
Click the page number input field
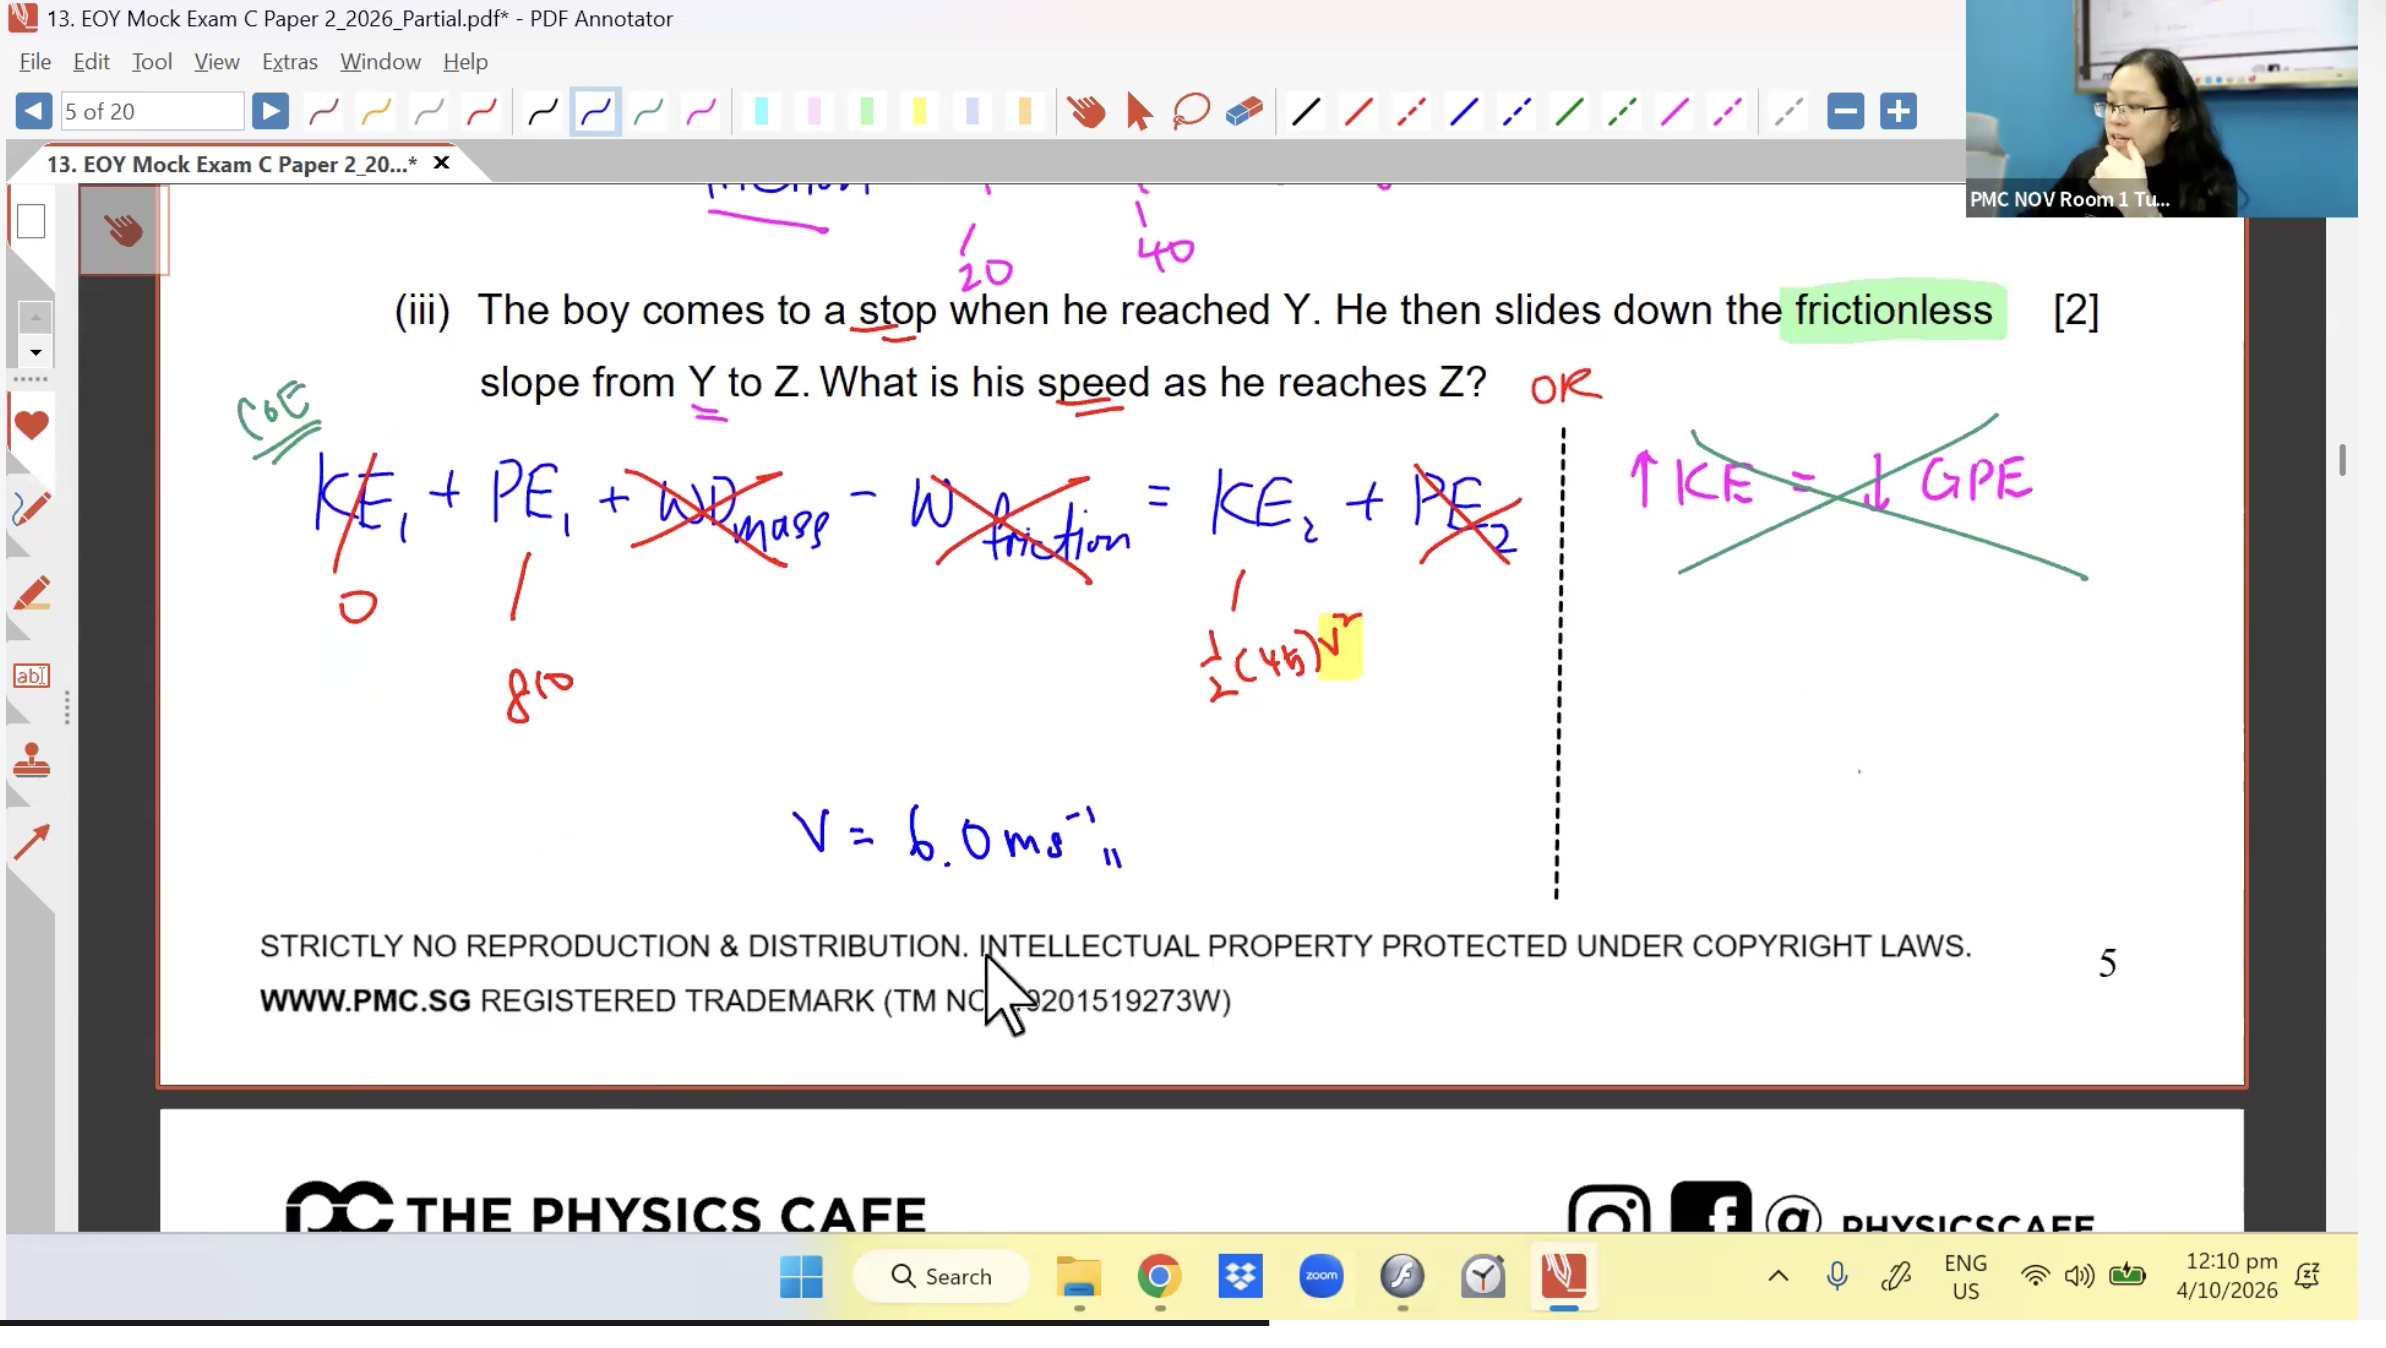151,111
